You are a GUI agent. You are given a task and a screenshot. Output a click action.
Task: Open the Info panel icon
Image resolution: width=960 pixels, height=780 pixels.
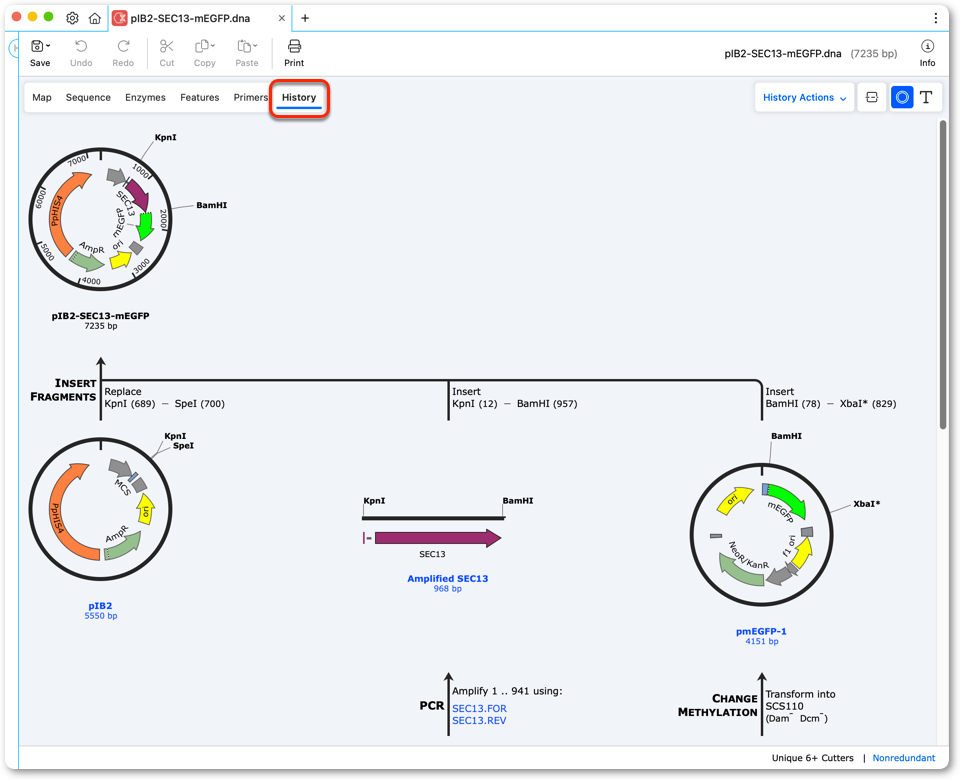pos(927,46)
